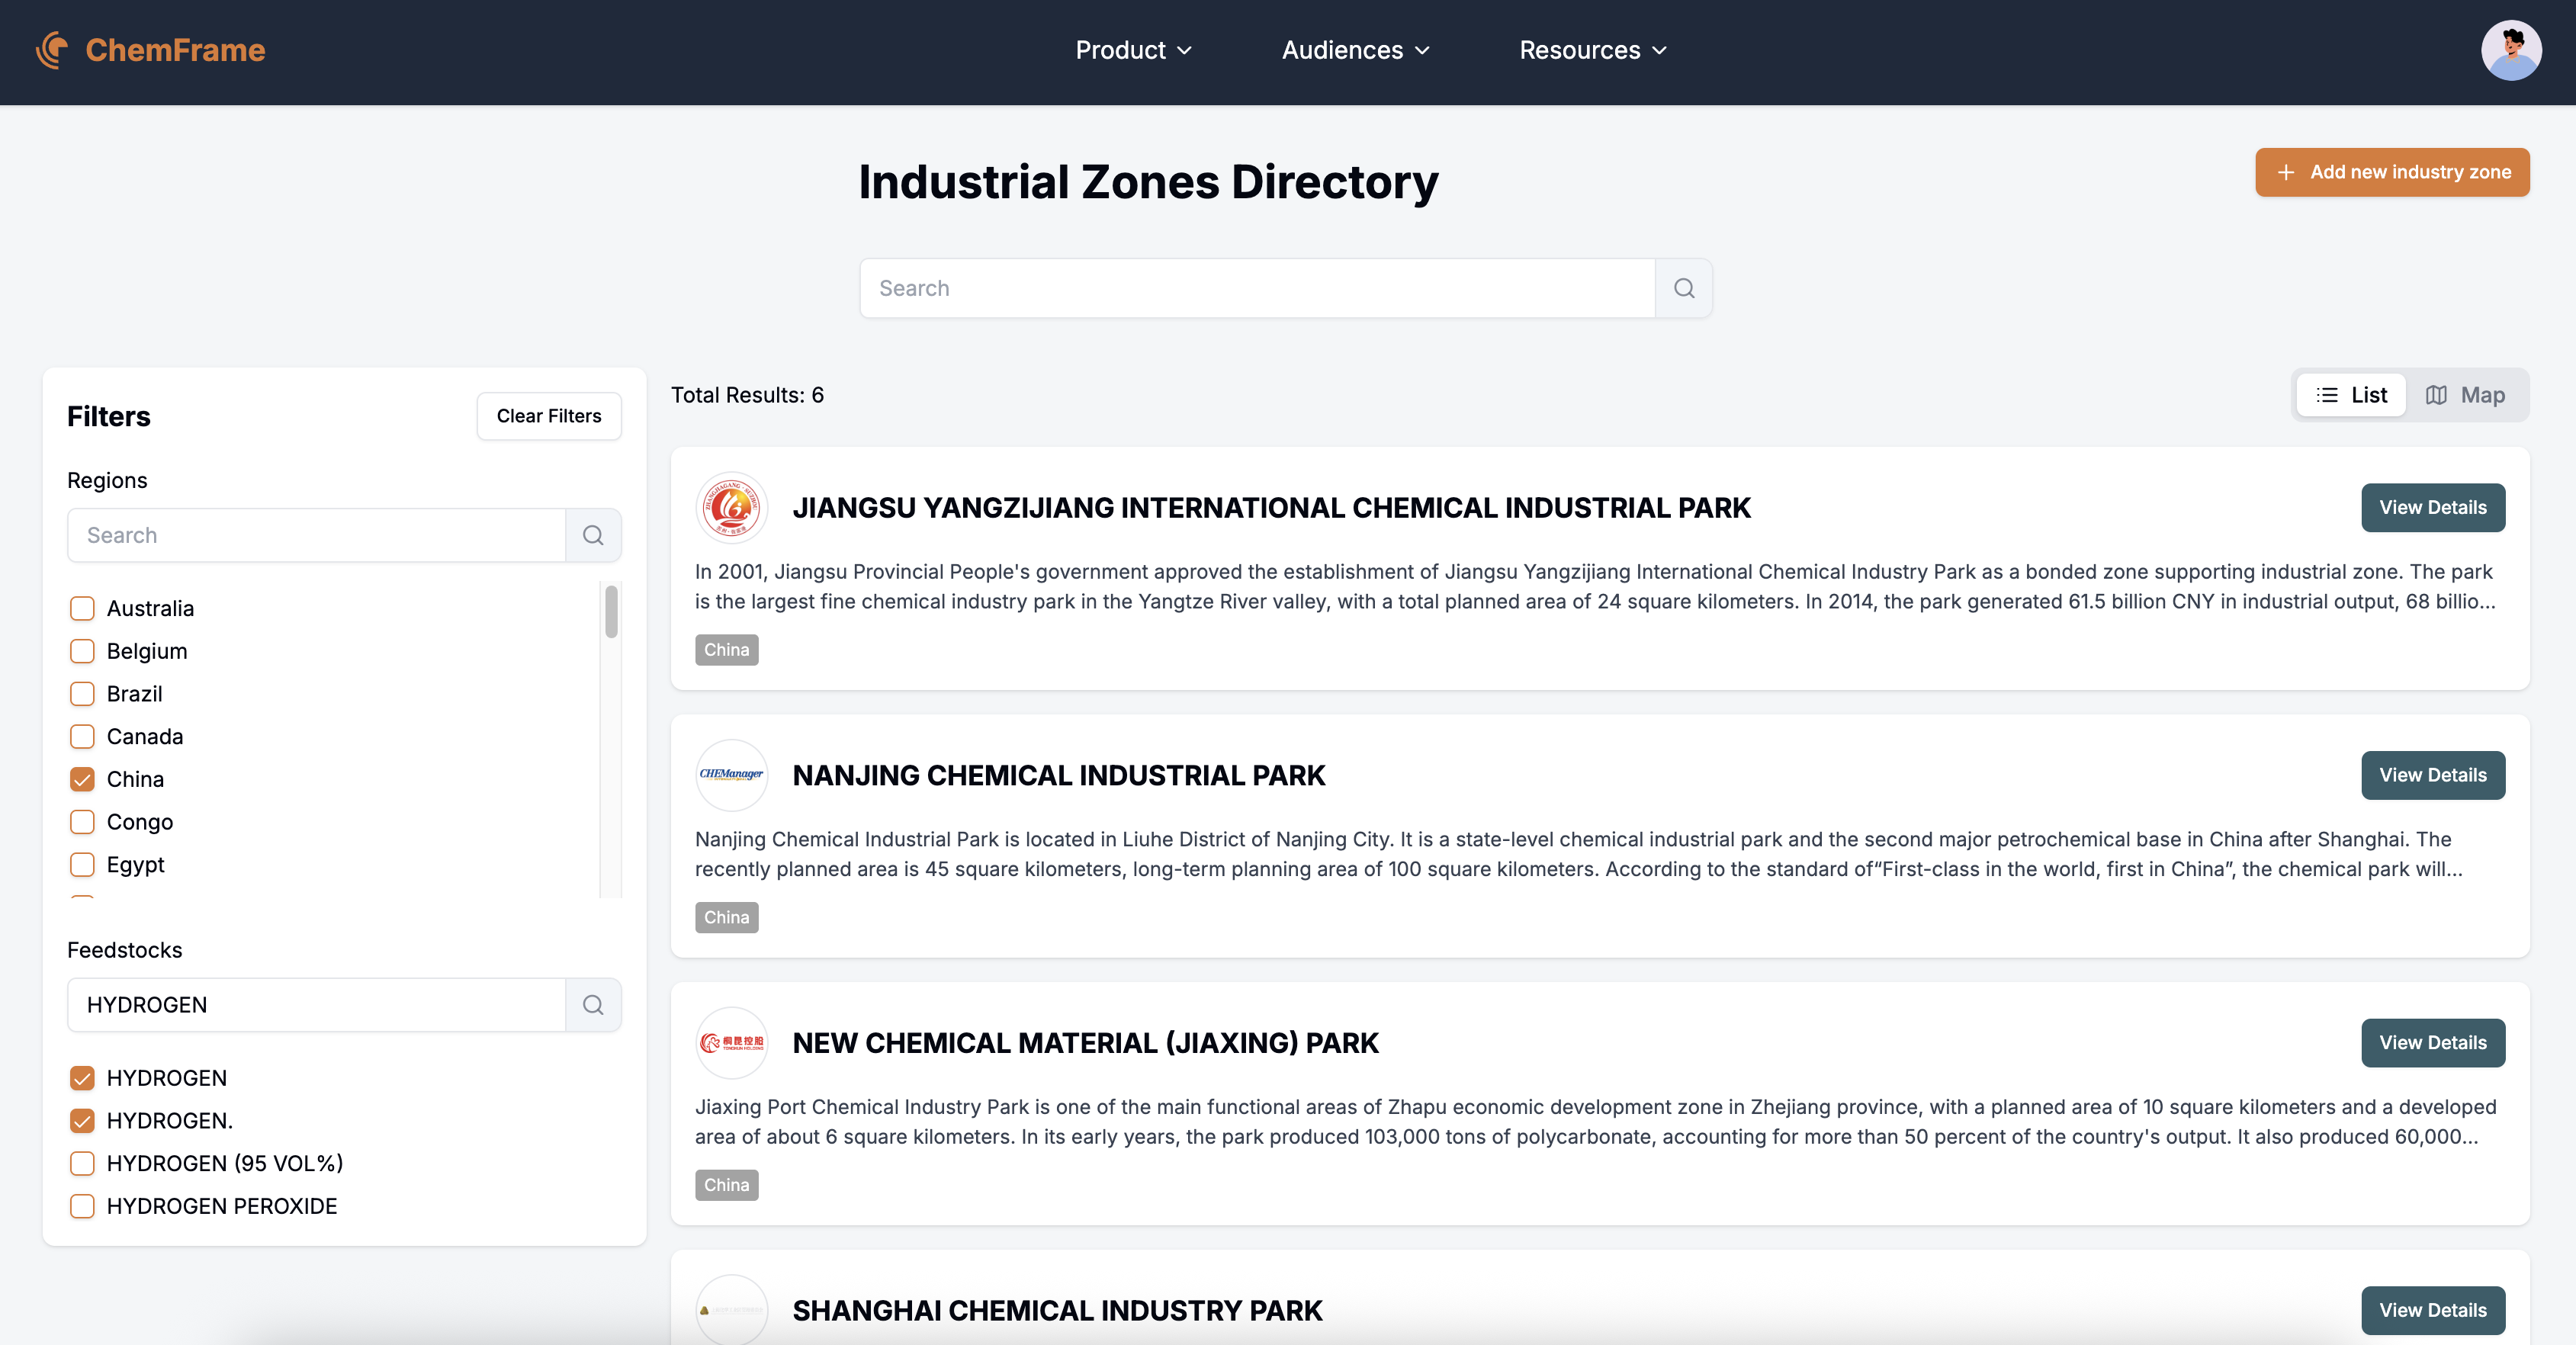Click the Clear Filters button
The height and width of the screenshot is (1345, 2576).
point(549,416)
